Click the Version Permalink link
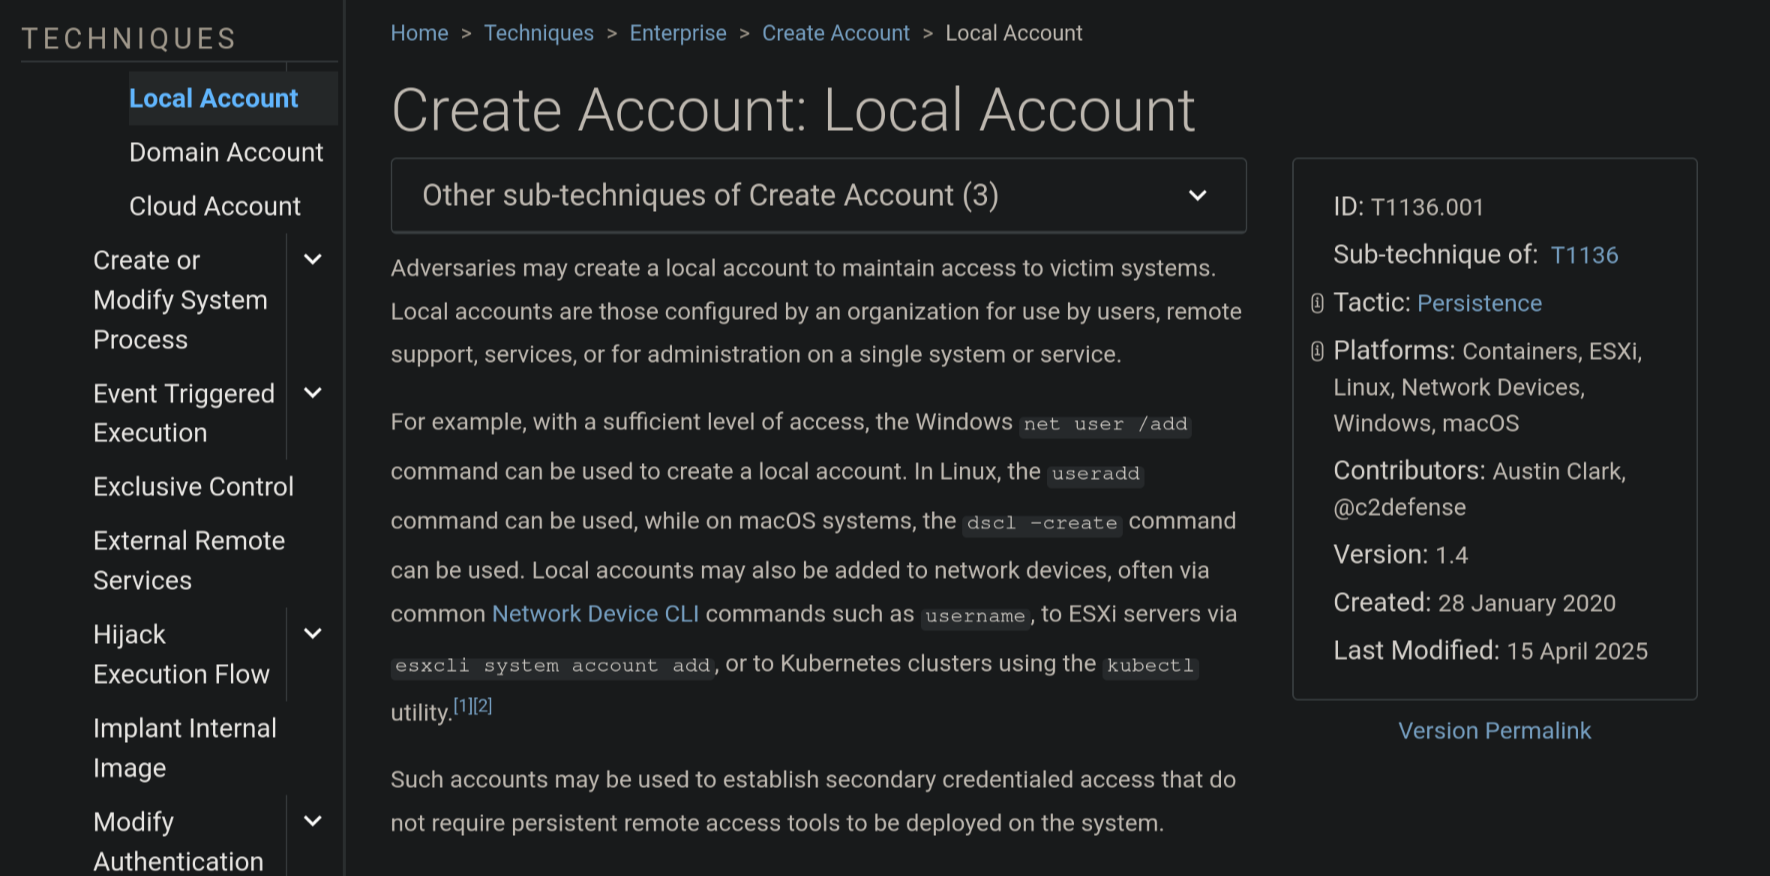The height and width of the screenshot is (876, 1770). (x=1494, y=731)
